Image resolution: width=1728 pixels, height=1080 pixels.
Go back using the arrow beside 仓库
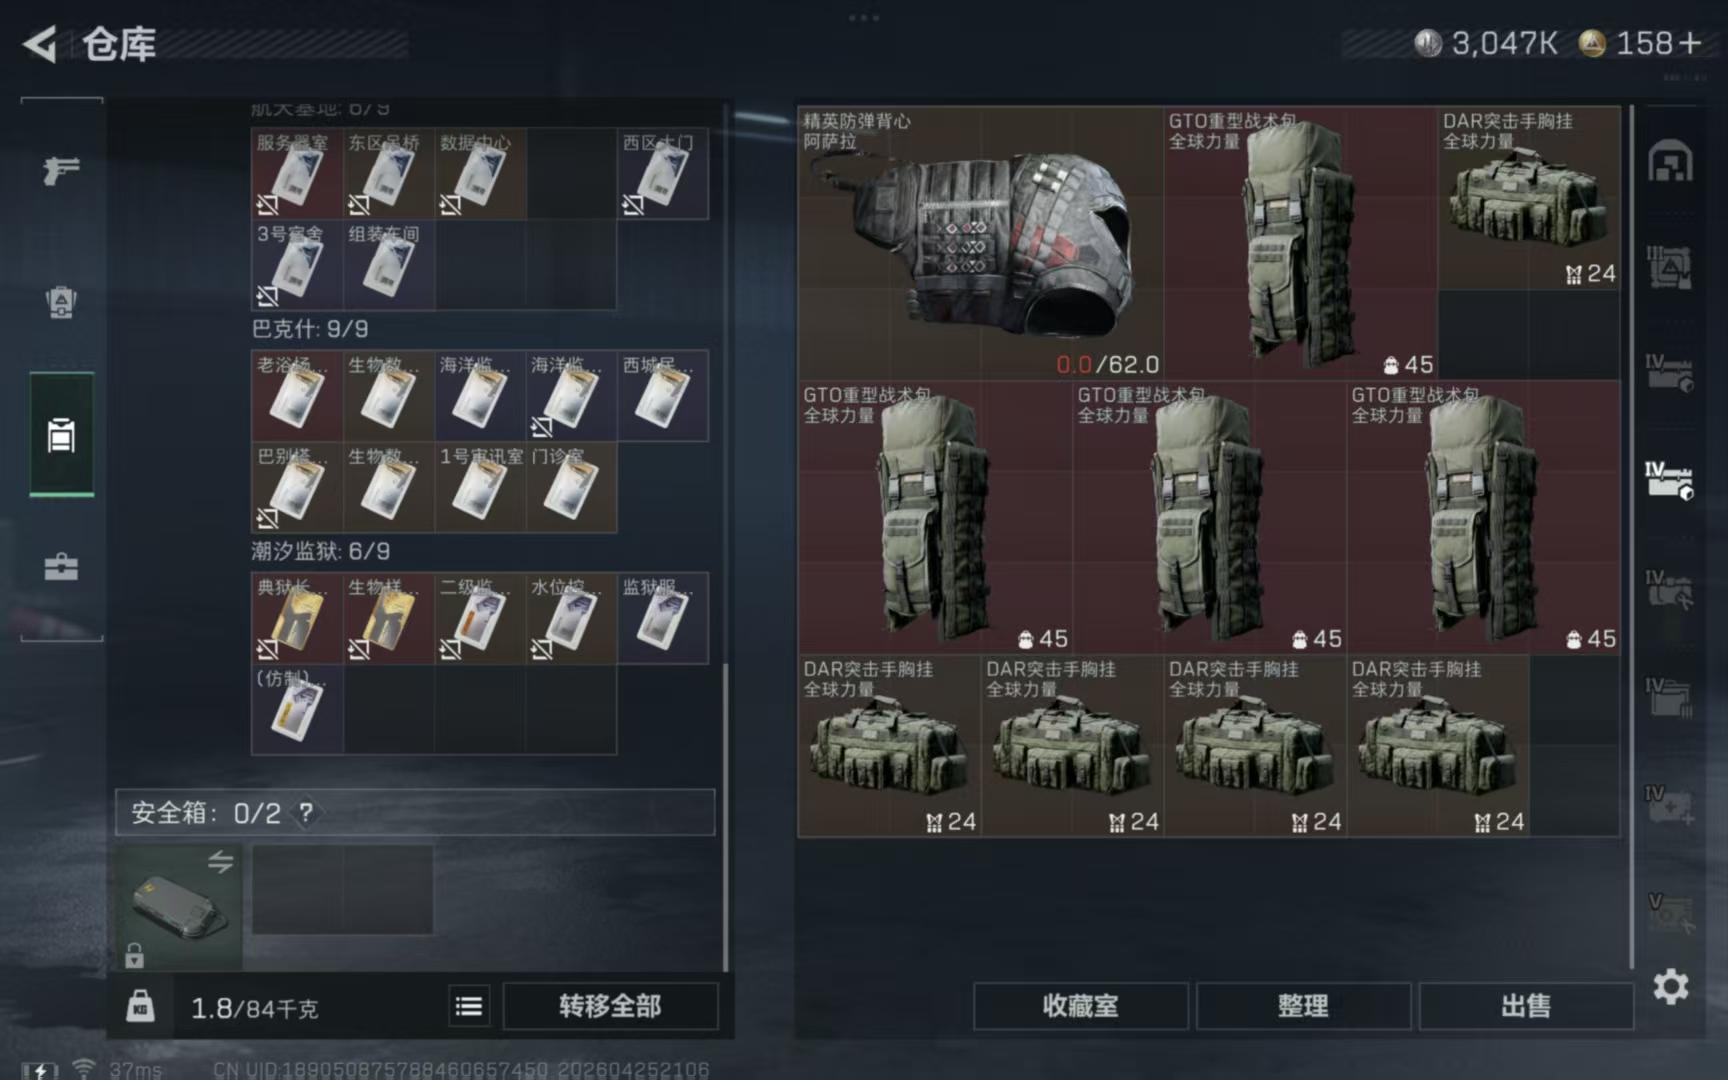[40, 44]
